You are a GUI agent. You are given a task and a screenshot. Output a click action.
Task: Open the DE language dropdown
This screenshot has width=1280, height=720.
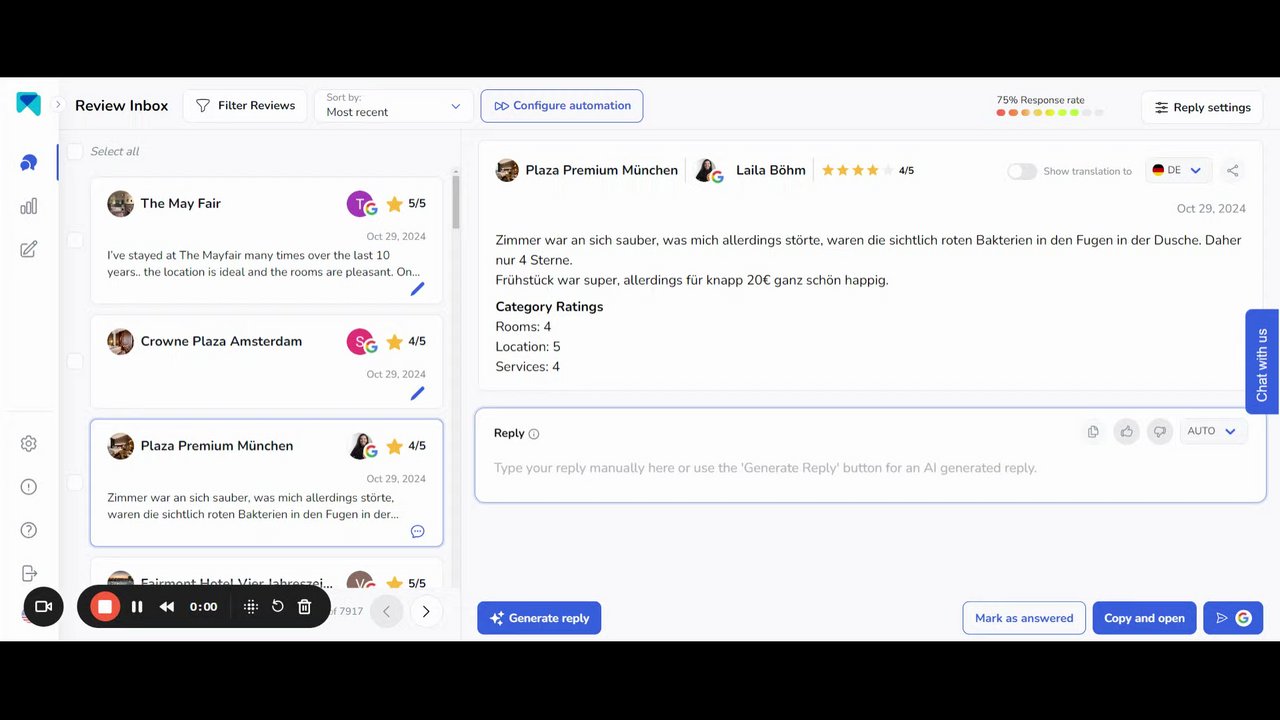(1178, 171)
